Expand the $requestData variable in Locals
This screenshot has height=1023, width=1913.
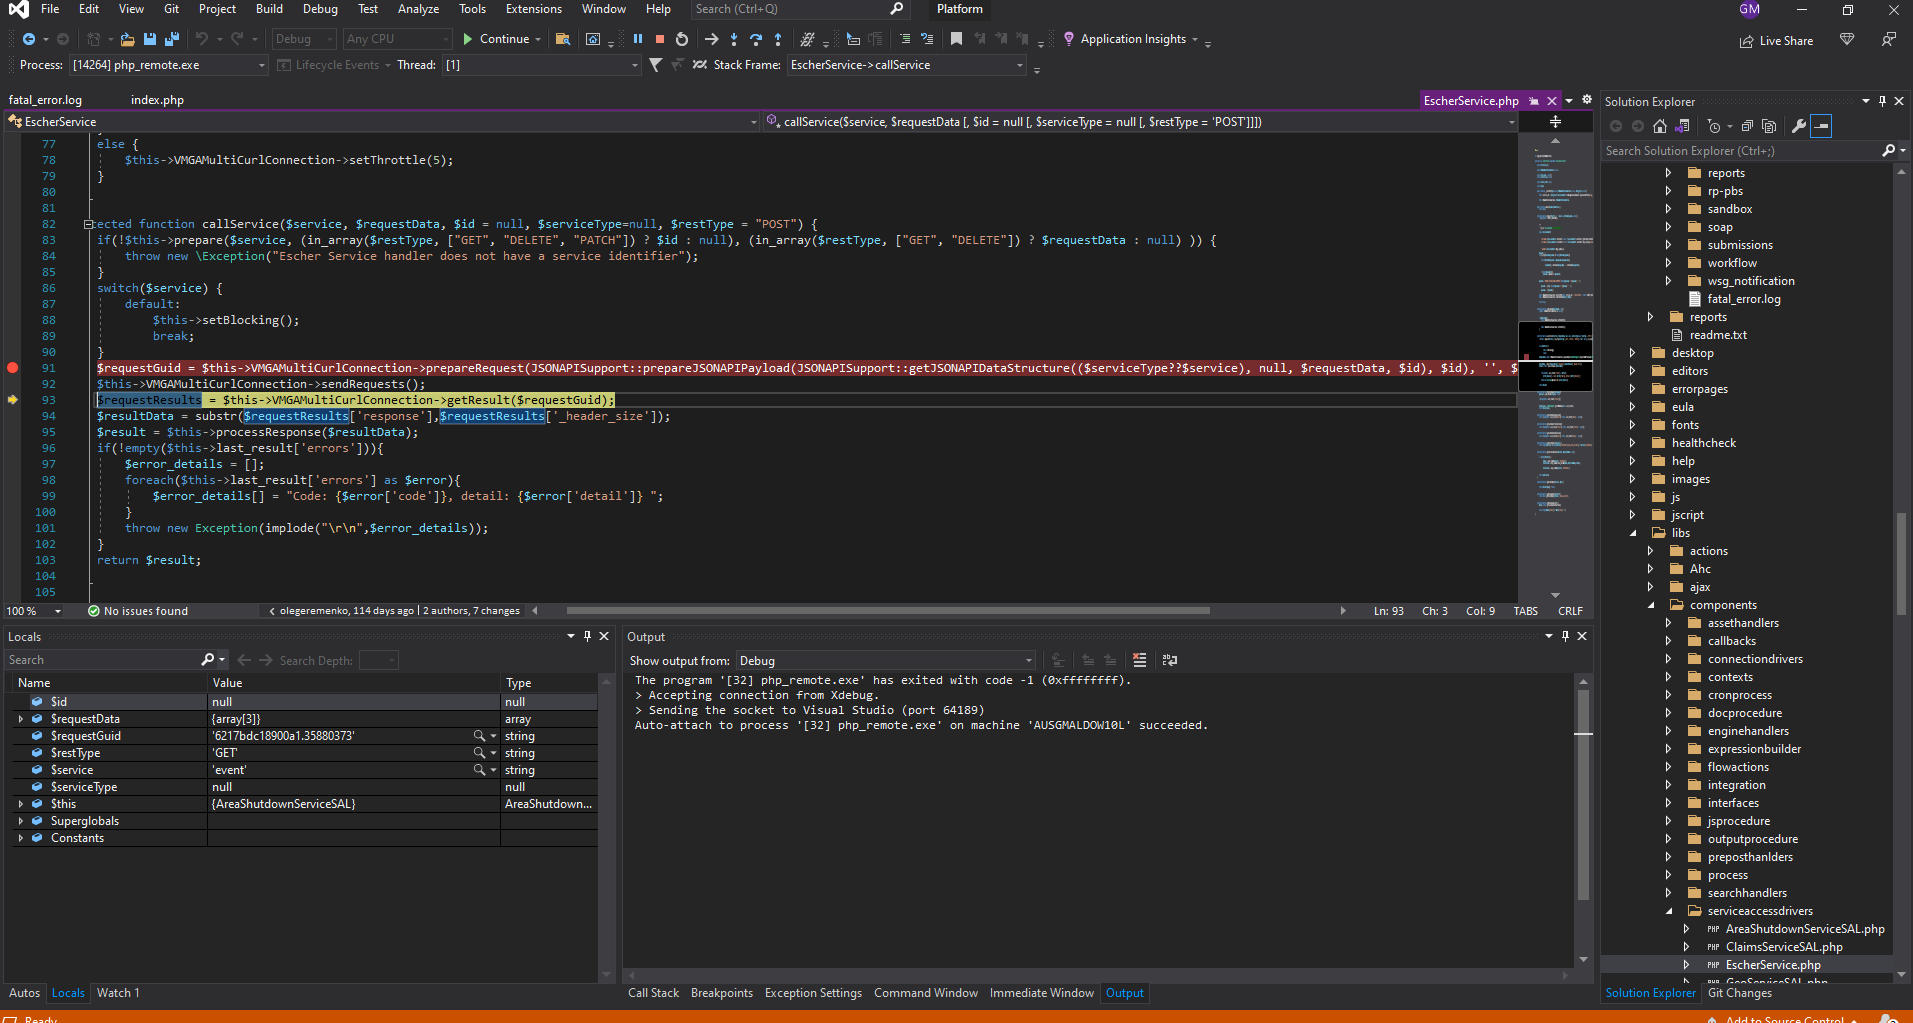tap(21, 719)
